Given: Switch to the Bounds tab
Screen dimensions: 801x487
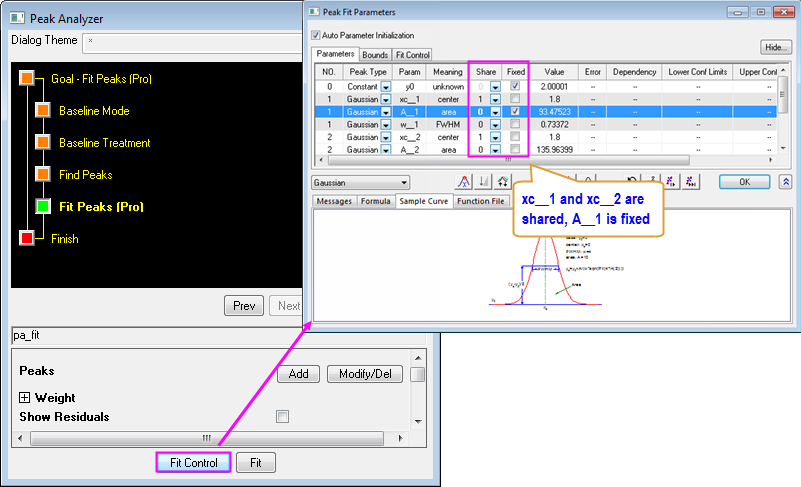Looking at the screenshot, I should pos(375,55).
